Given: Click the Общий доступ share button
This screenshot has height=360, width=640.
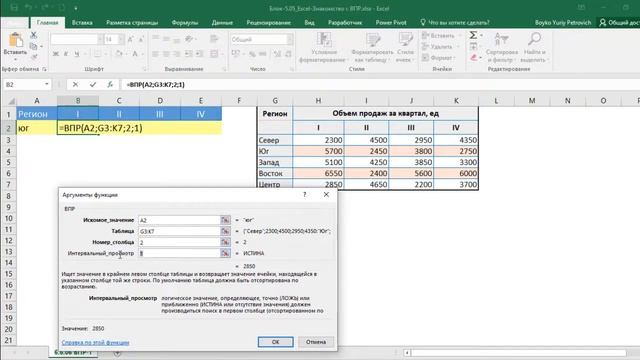Looking at the screenshot, I should coord(619,22).
